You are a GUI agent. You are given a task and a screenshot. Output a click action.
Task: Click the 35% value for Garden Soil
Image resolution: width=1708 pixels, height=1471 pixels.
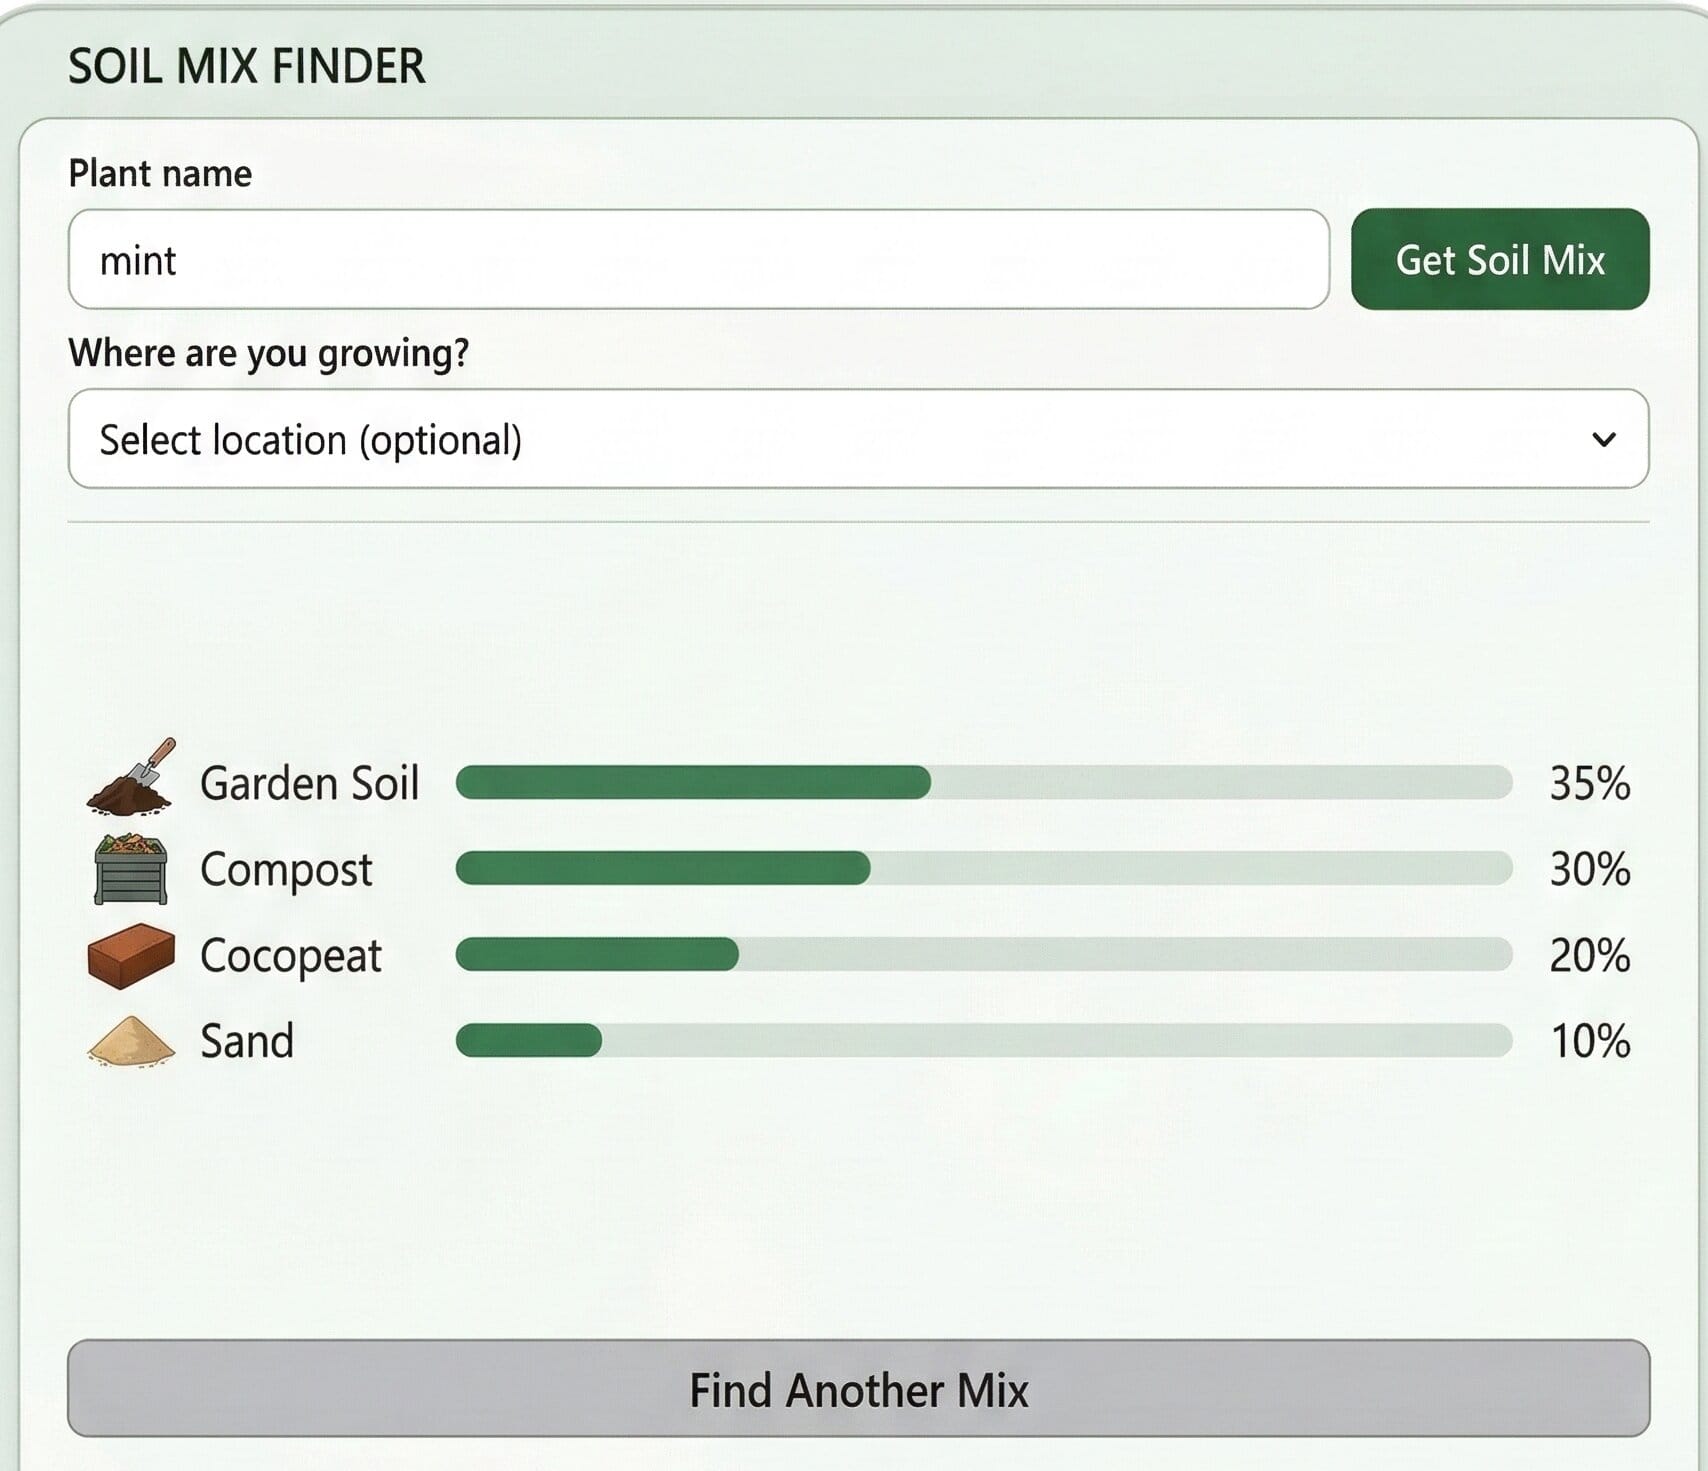[x=1589, y=783]
